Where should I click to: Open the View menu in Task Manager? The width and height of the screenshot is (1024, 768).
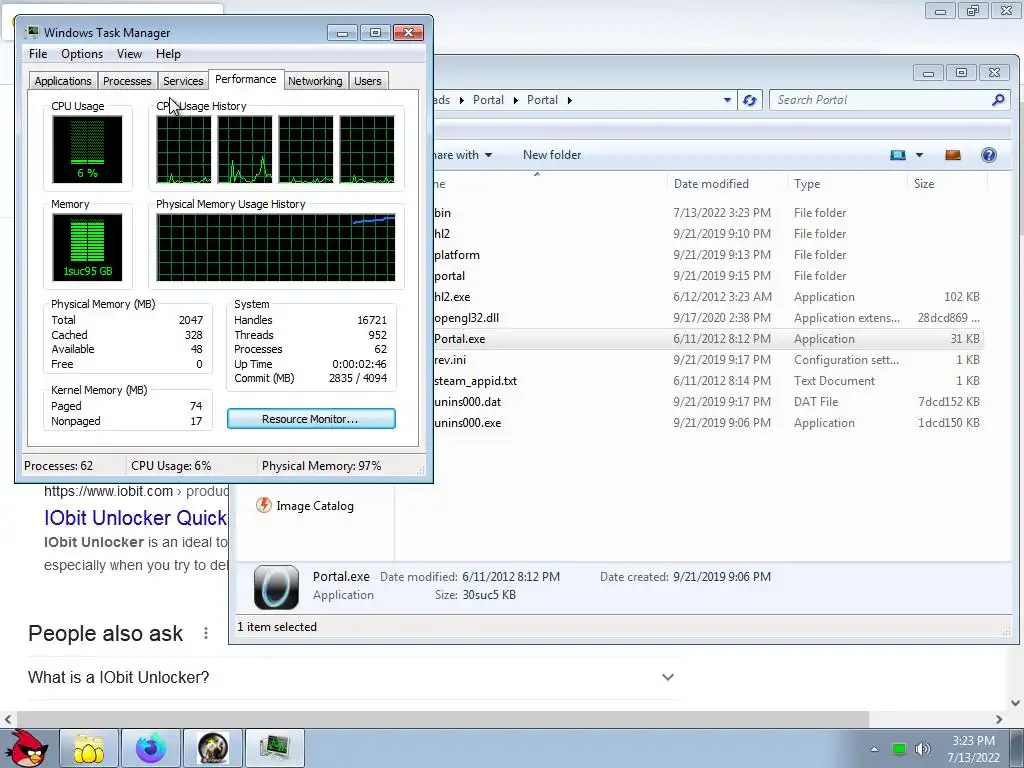pyautogui.click(x=129, y=54)
